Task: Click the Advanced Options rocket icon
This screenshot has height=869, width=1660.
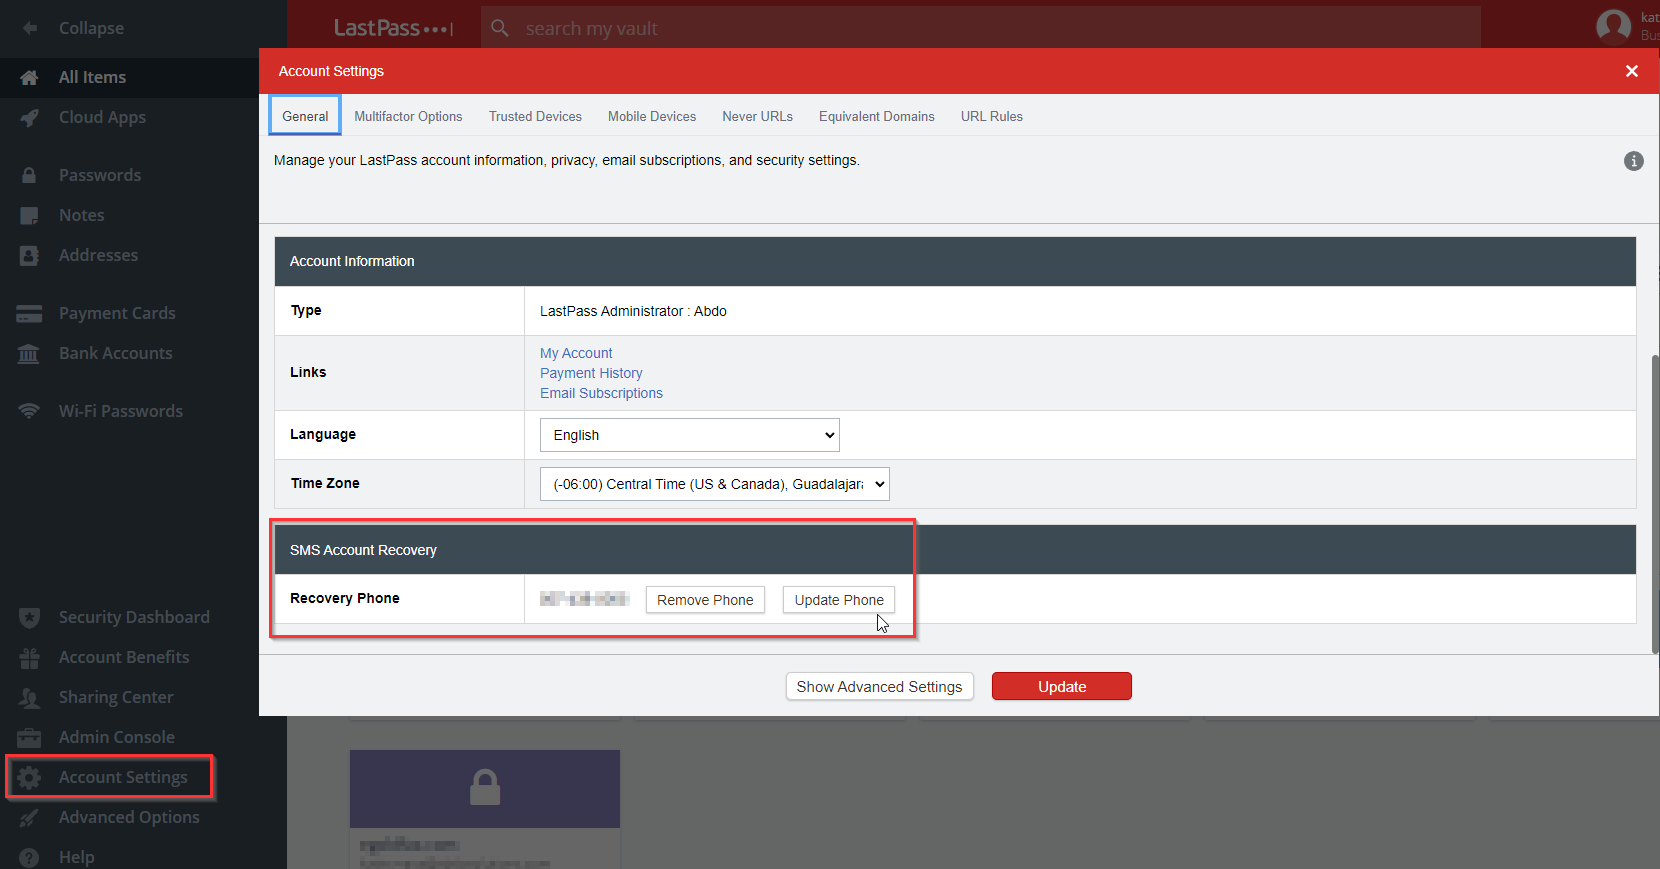Action: (x=29, y=817)
